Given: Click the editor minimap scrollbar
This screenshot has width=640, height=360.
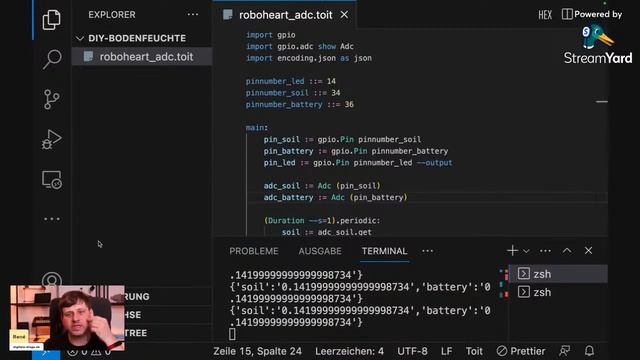Looking at the screenshot, I should [602, 102].
